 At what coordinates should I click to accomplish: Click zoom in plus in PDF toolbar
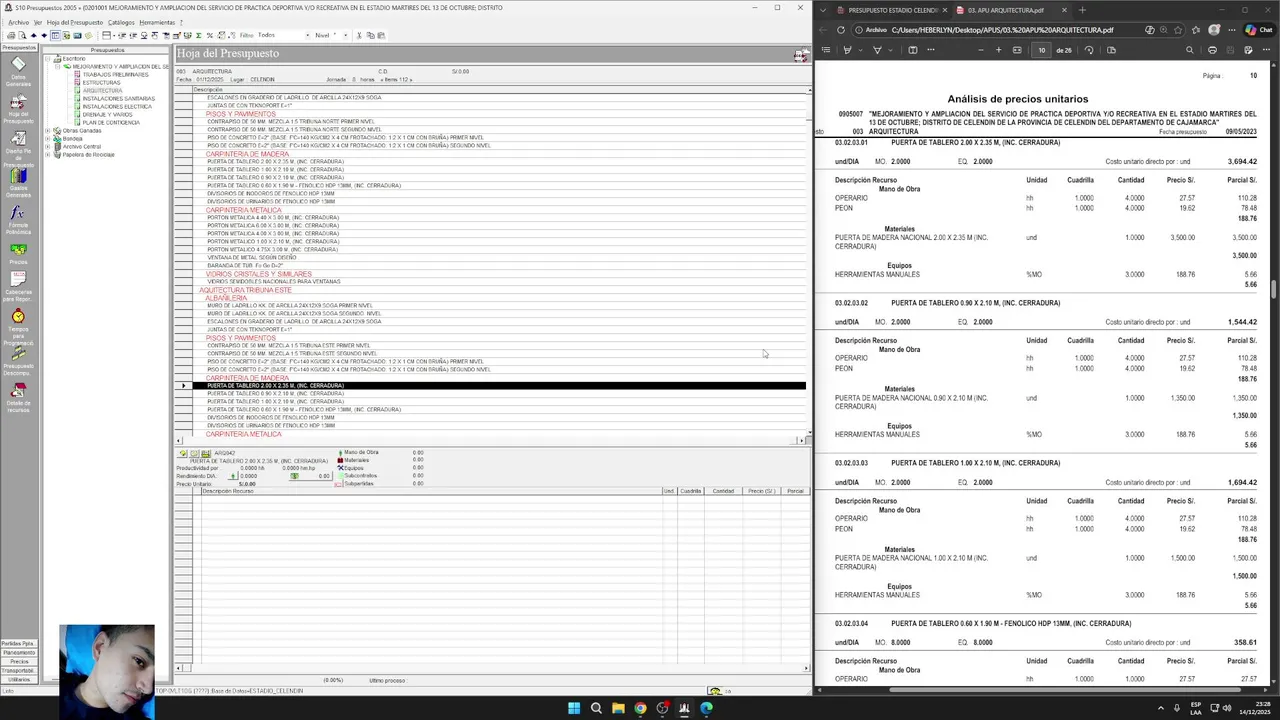[998, 50]
